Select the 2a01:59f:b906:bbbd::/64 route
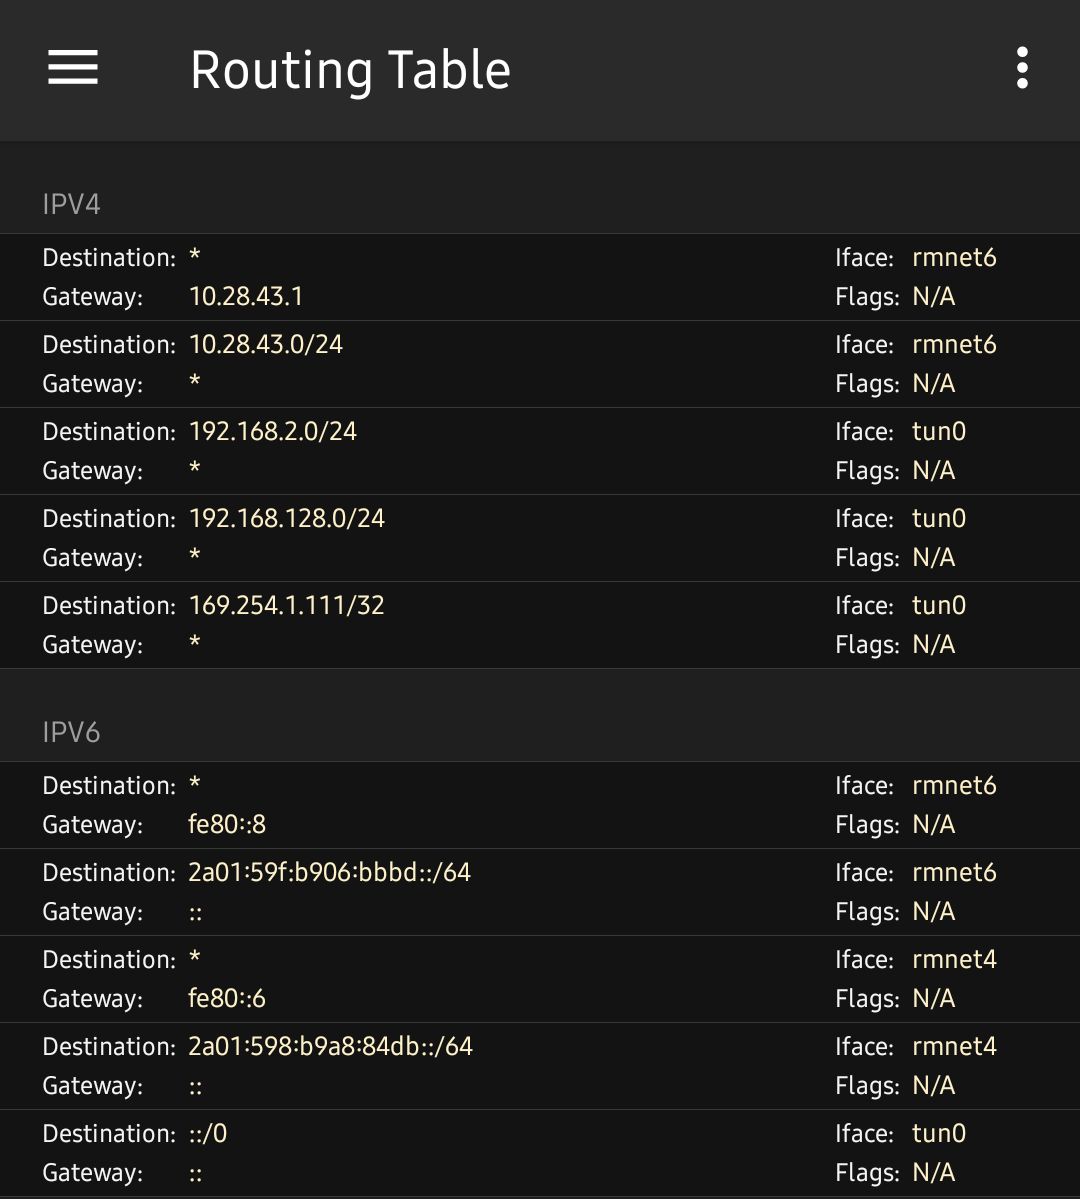This screenshot has height=1199, width=1080. [x=540, y=892]
